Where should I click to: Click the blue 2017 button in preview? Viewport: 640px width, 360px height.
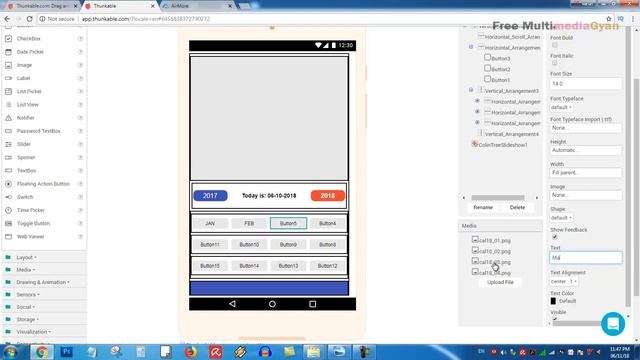pyautogui.click(x=210, y=196)
